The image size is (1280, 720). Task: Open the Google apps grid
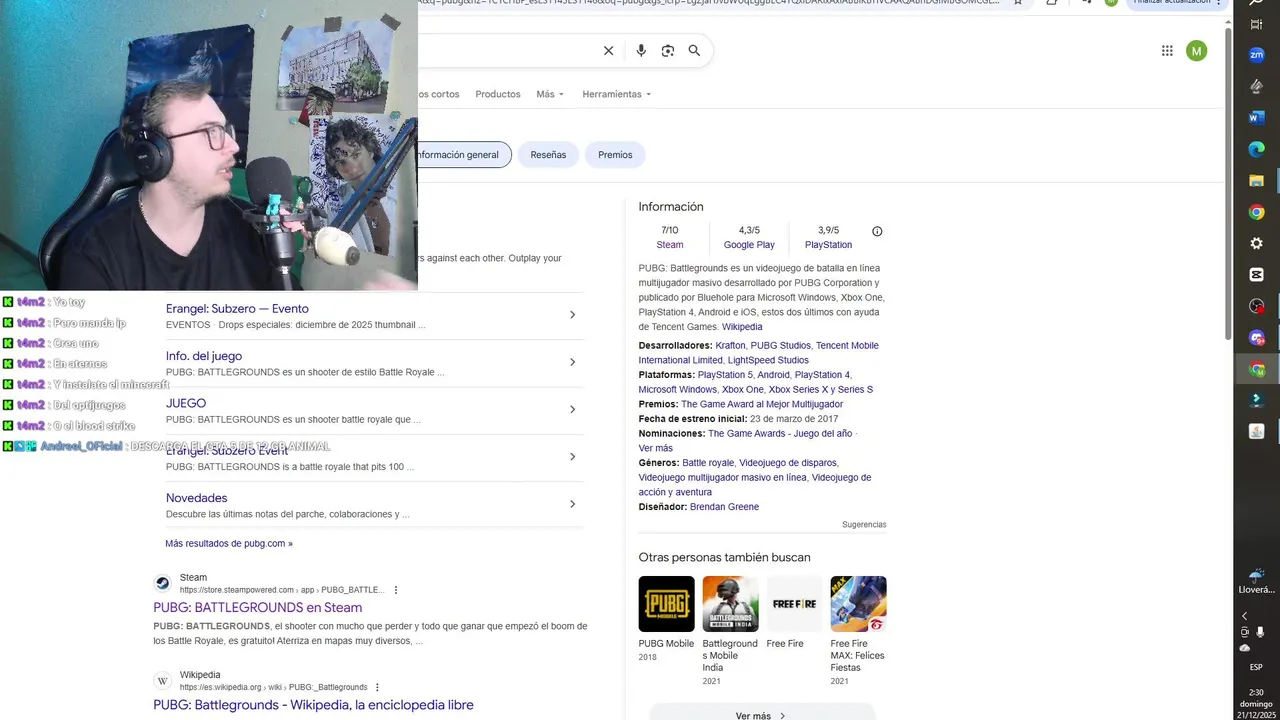tap(1167, 51)
